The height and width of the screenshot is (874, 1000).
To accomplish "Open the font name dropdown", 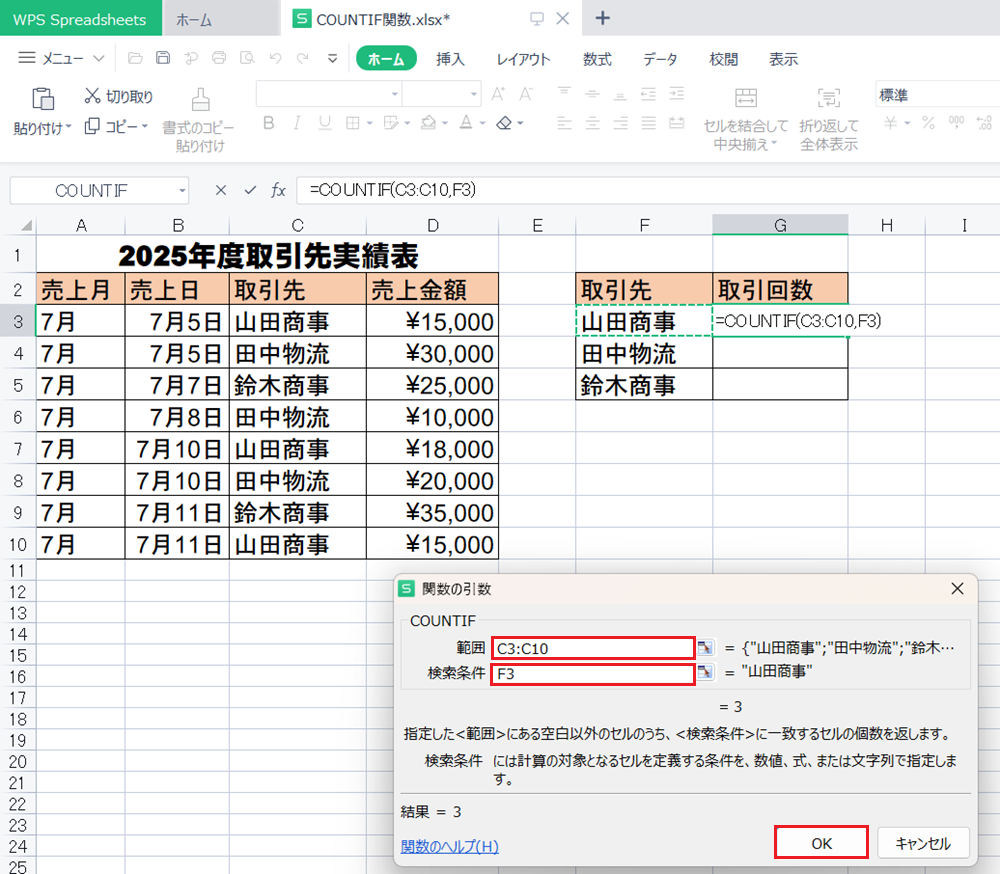I will (x=395, y=94).
